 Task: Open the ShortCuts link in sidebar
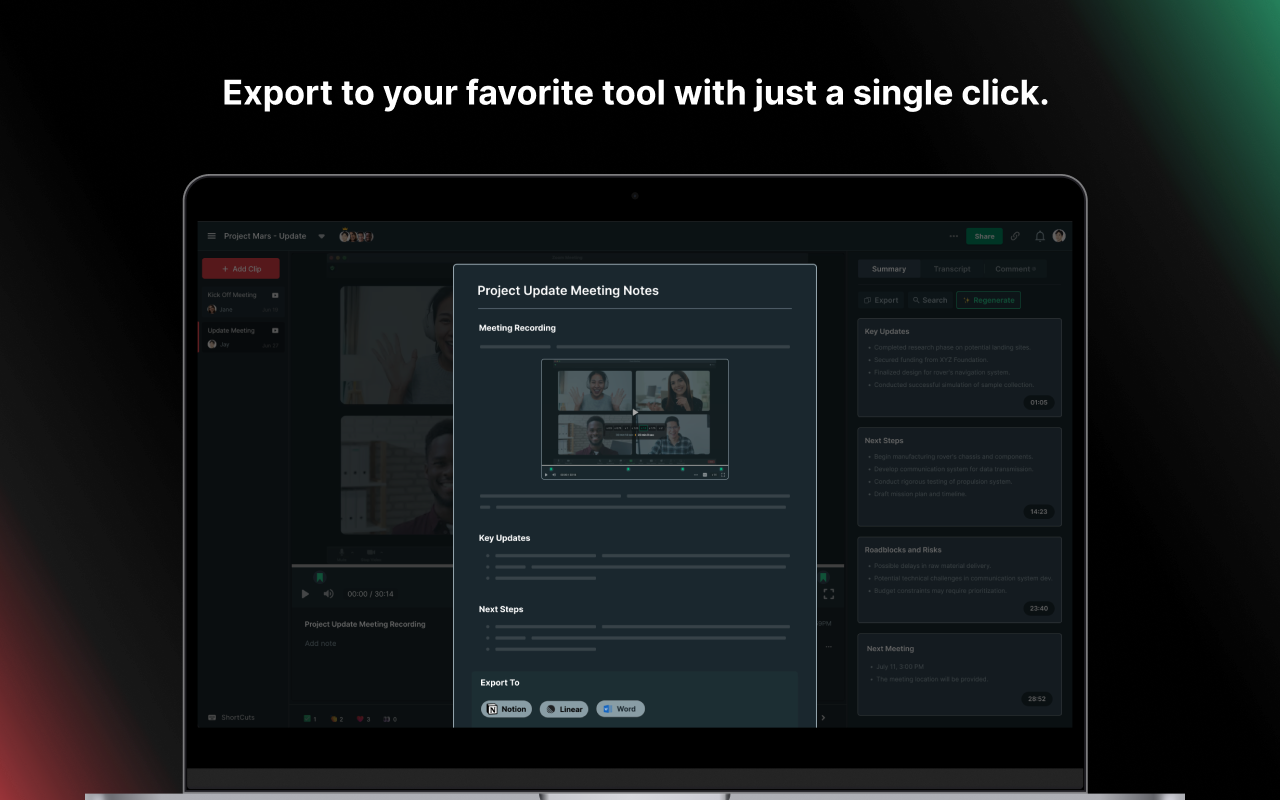coord(231,717)
